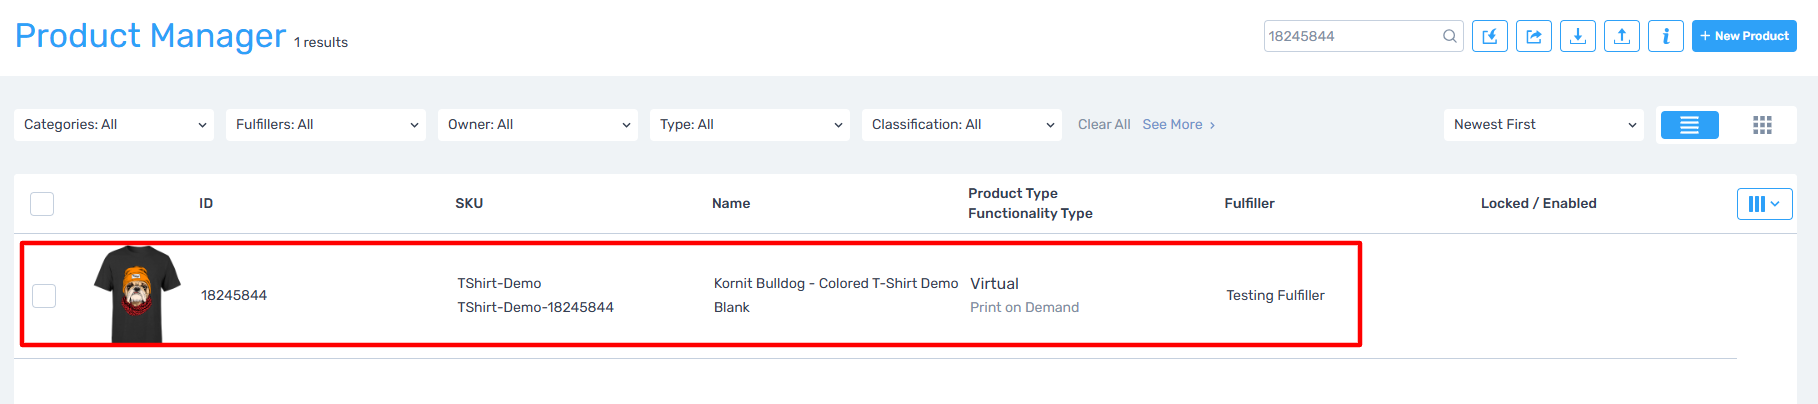Screen dimensions: 1818x404
Task: Open the Fulfillers filter dropdown
Action: click(x=326, y=125)
